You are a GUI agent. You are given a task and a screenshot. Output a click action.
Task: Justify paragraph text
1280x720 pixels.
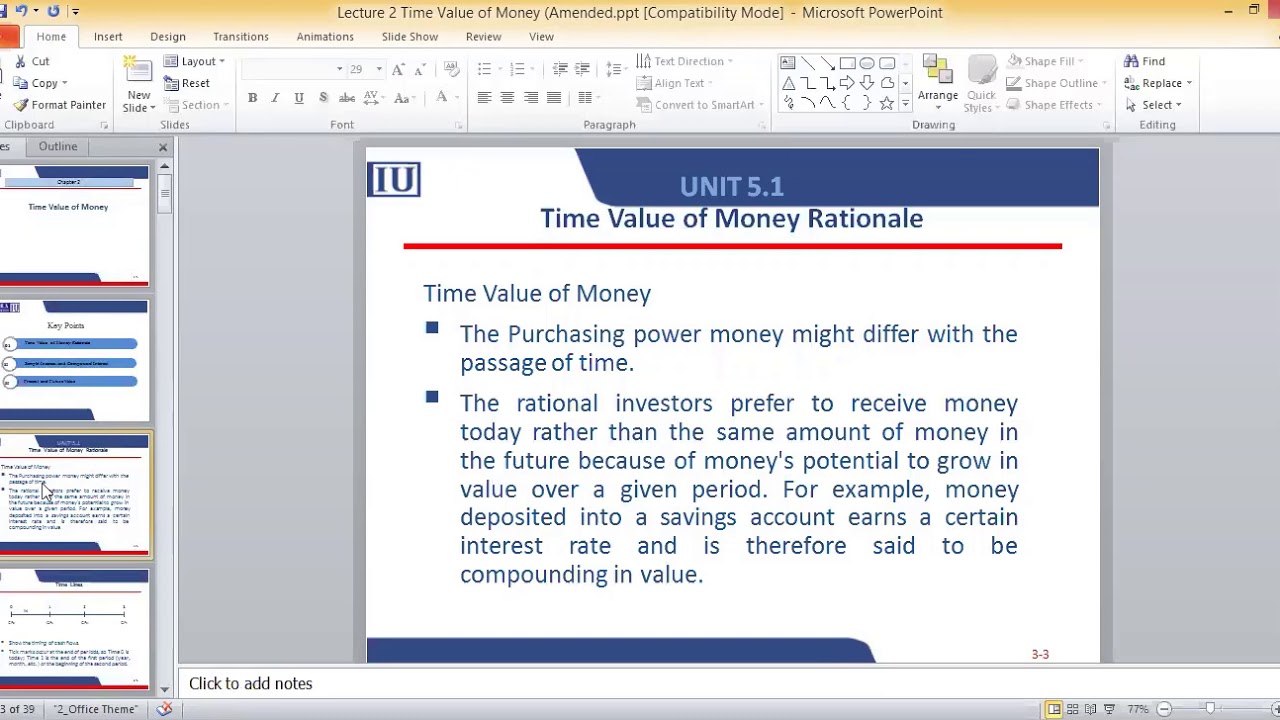554,98
